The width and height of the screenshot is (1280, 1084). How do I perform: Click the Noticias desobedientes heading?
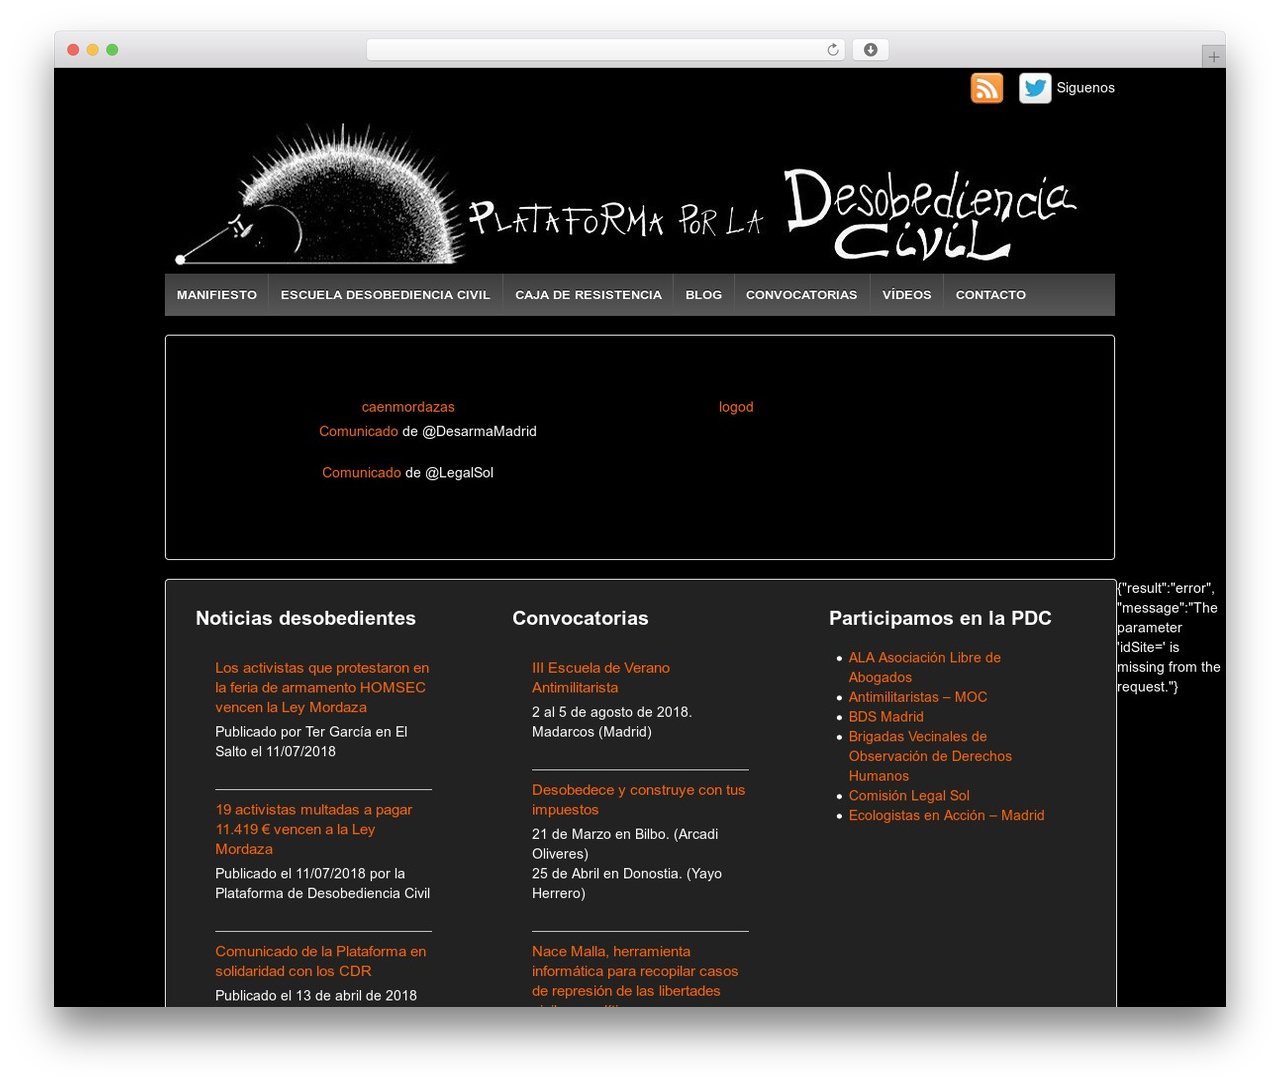[x=306, y=618]
